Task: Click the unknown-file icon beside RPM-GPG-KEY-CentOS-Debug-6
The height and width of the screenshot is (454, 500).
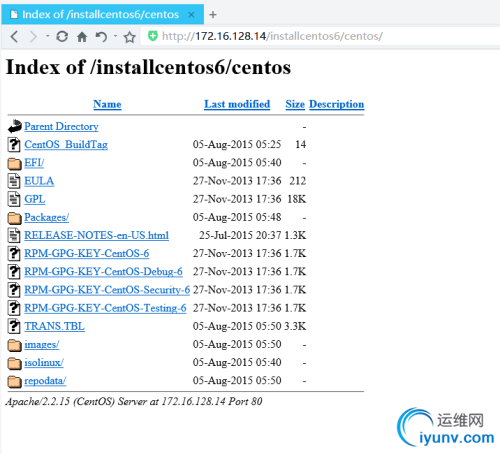Action: [x=14, y=272]
